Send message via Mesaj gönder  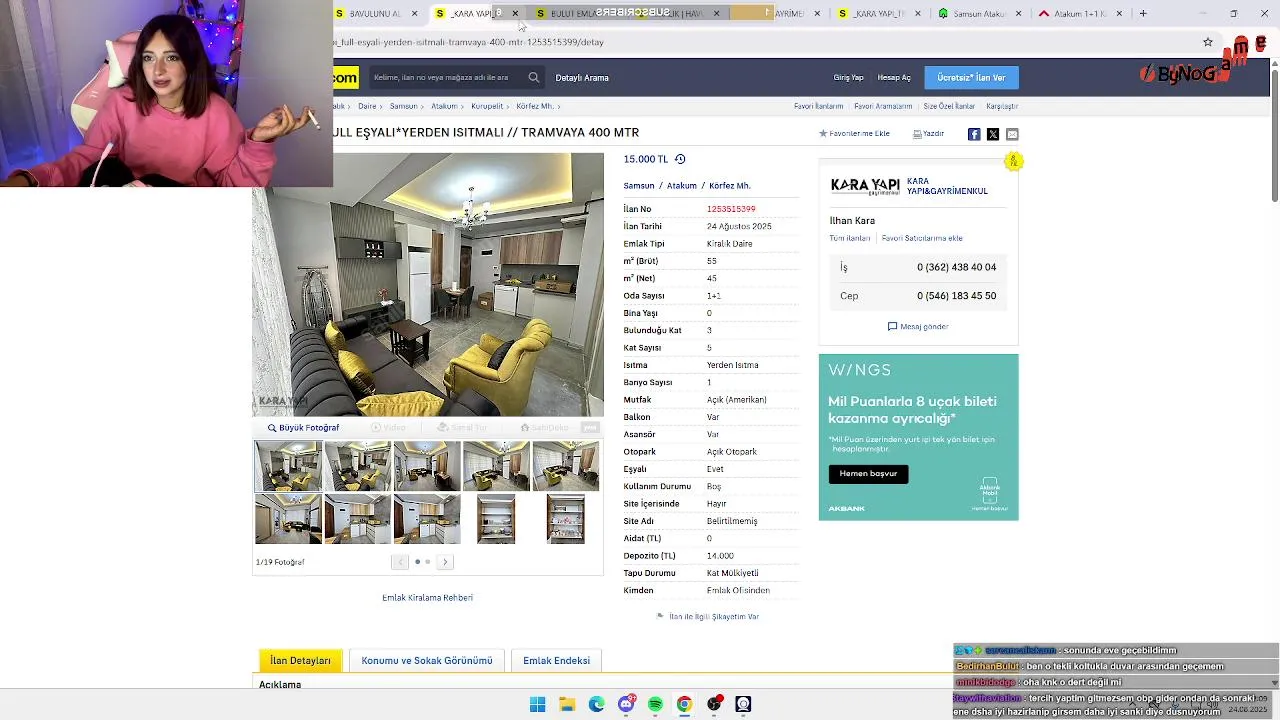coord(918,326)
